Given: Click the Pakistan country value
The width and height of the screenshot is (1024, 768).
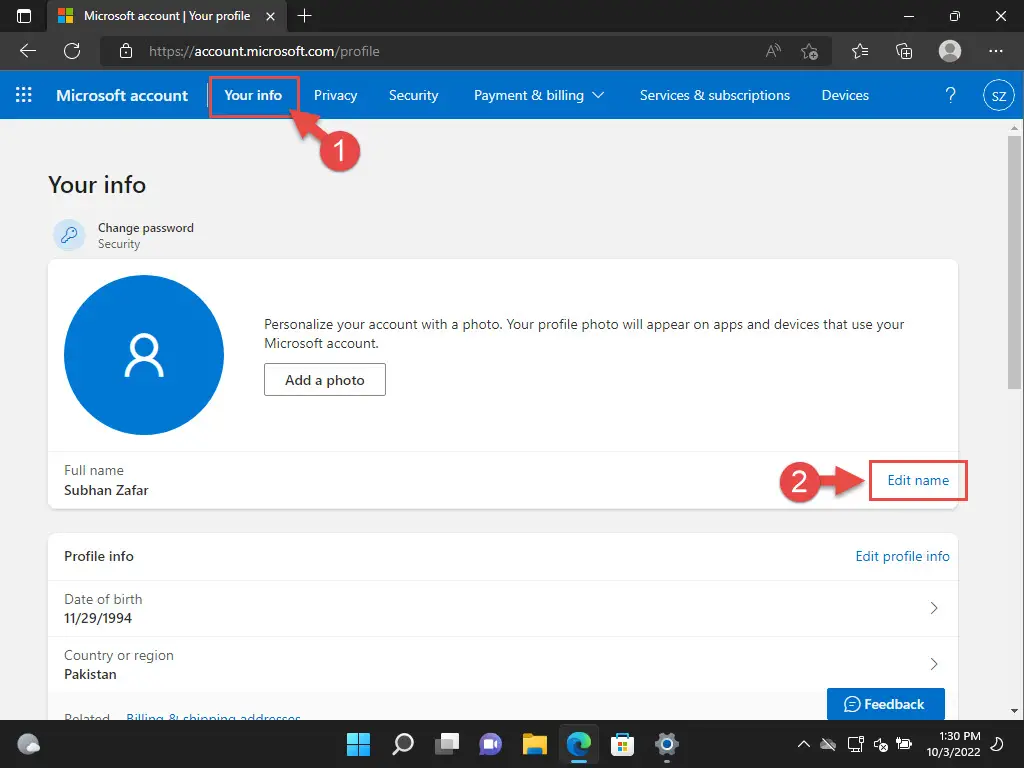Looking at the screenshot, I should [90, 675].
